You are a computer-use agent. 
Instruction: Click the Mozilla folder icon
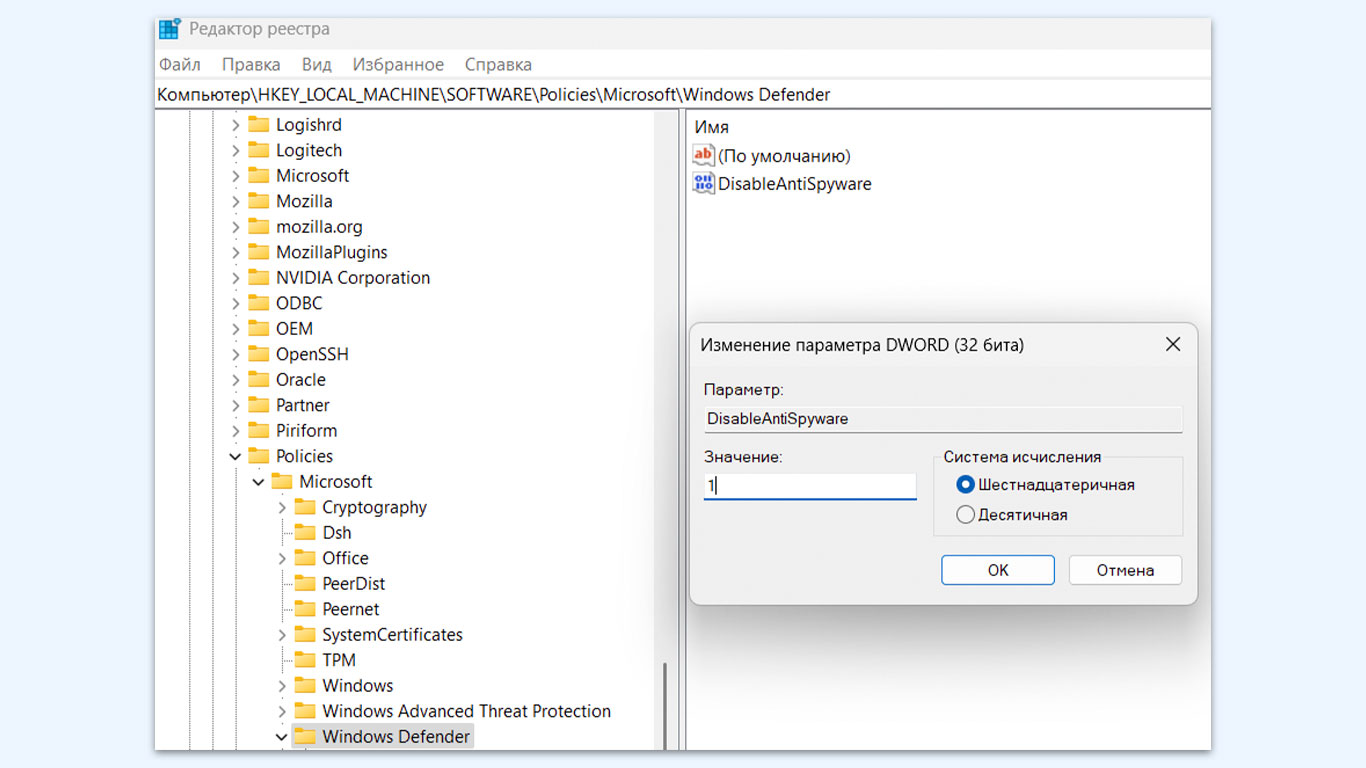point(259,201)
